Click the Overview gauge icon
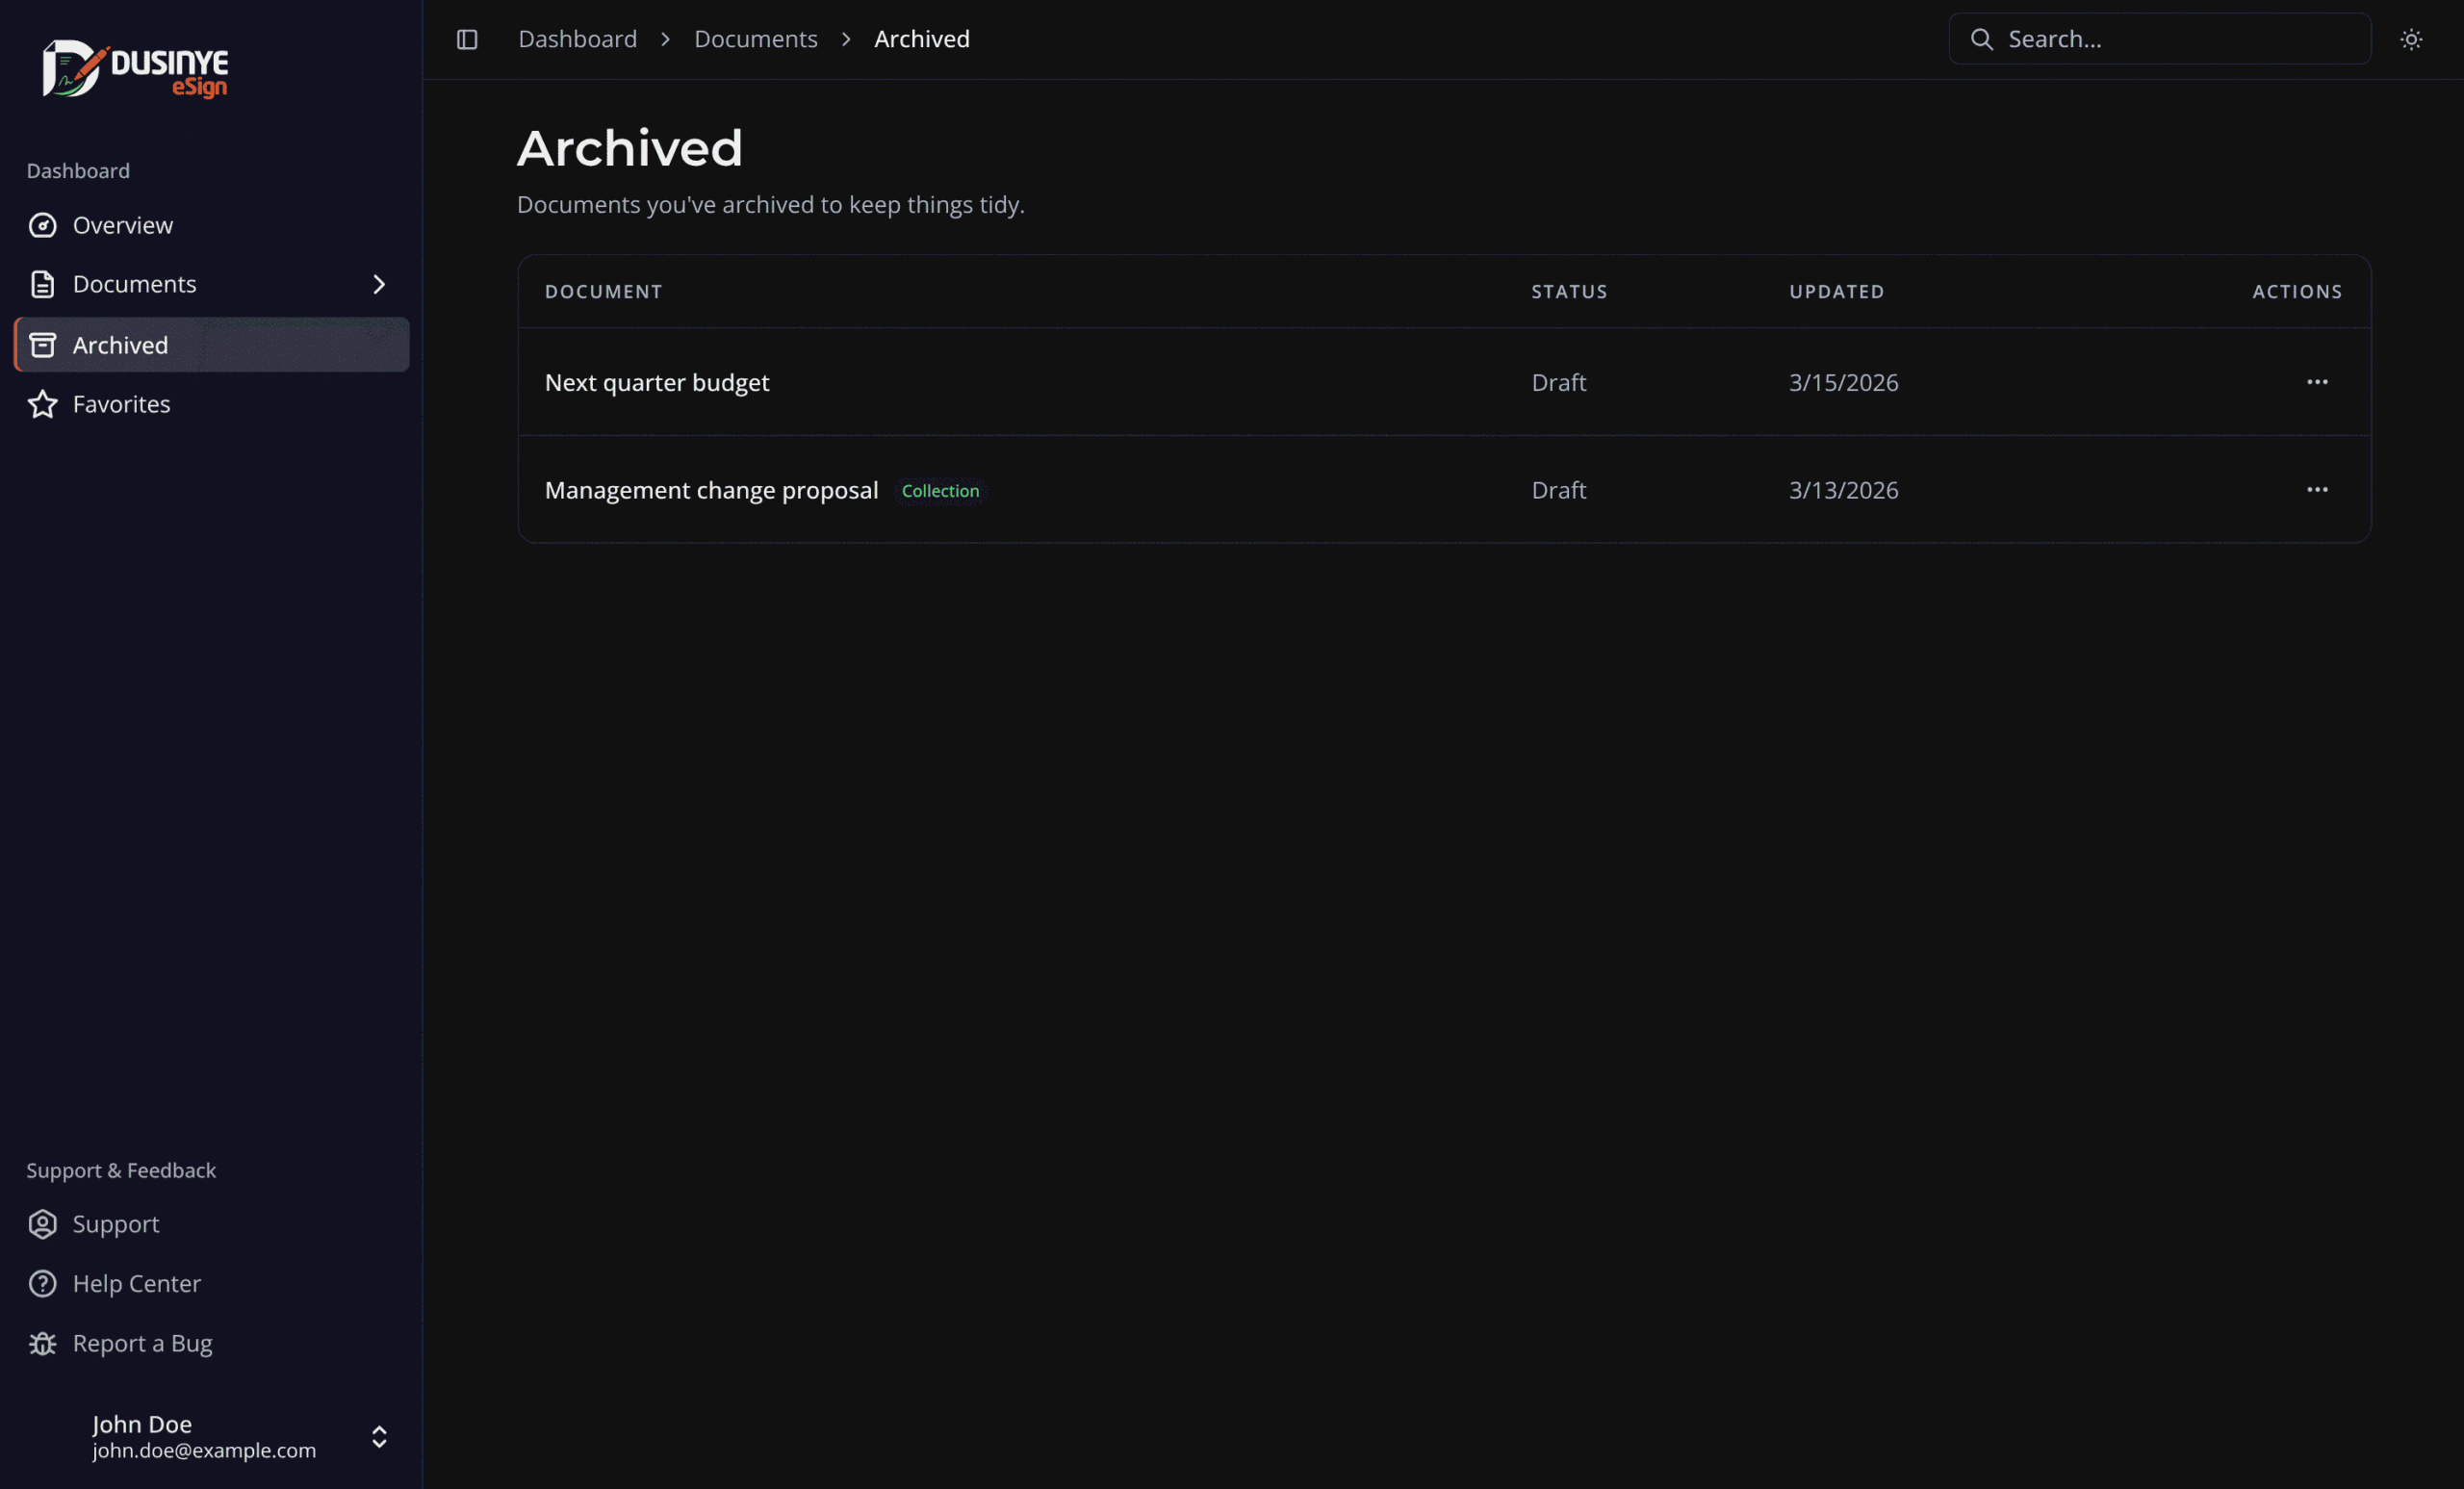 (42, 225)
